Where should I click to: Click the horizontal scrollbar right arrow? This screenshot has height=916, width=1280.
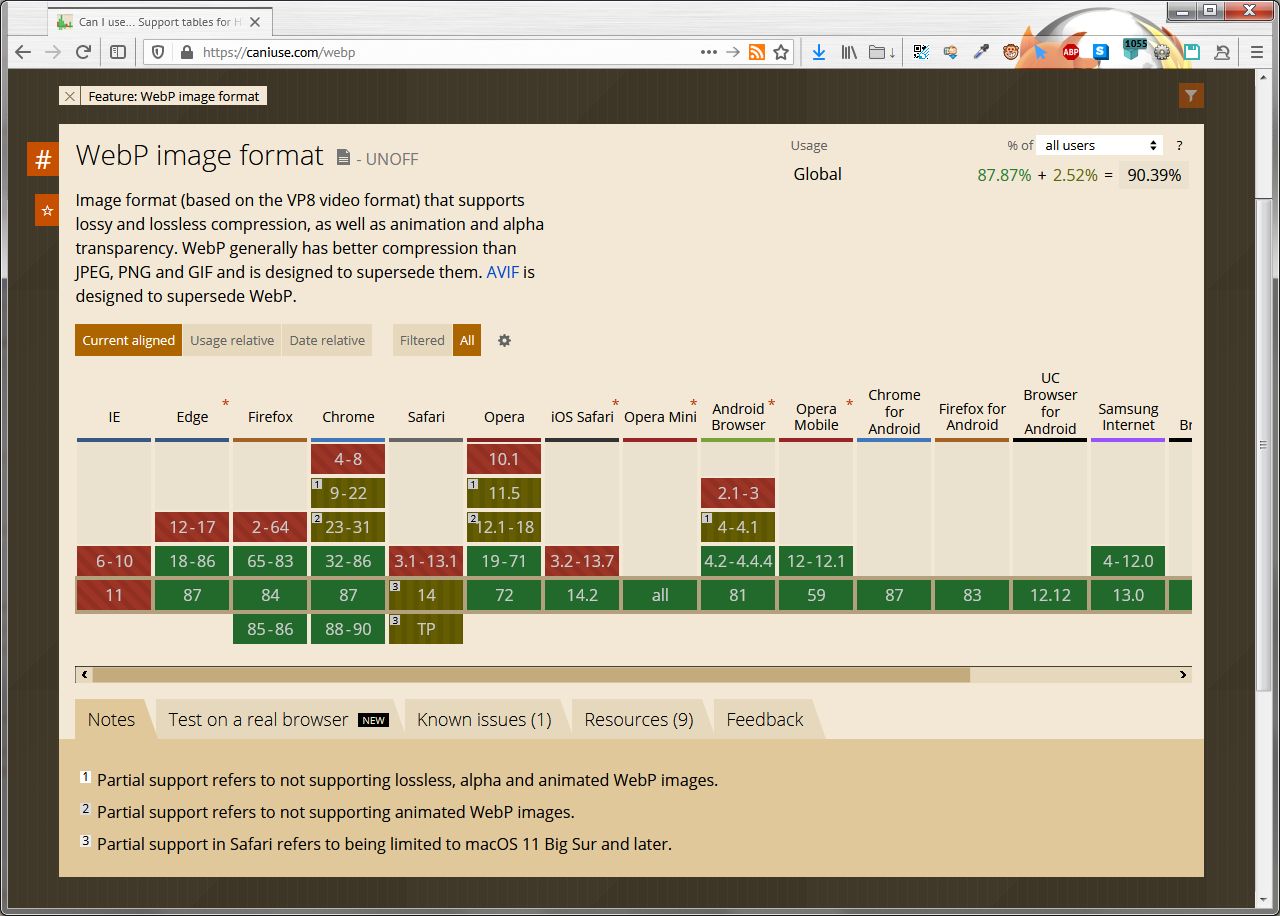pos(1183,675)
